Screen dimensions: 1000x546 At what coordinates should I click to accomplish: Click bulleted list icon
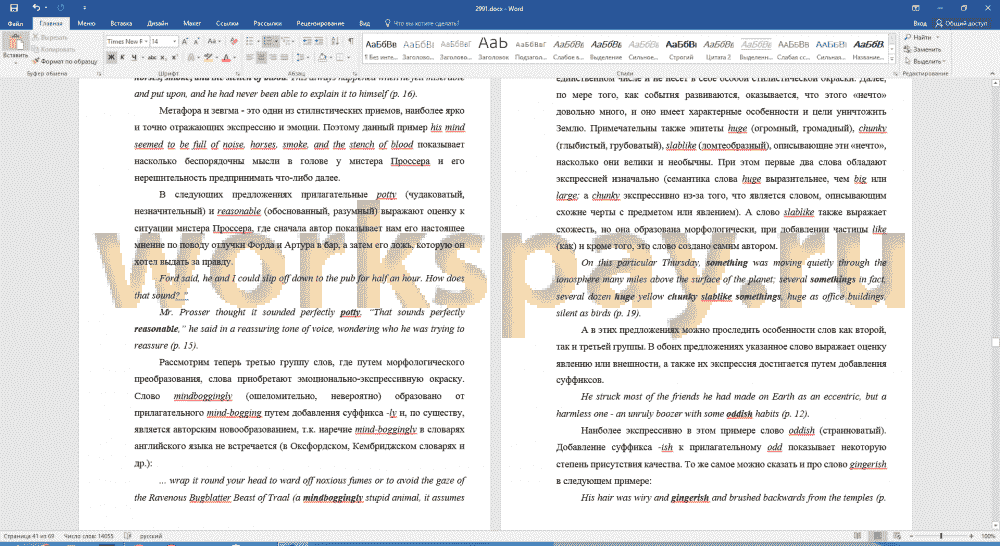tap(251, 41)
